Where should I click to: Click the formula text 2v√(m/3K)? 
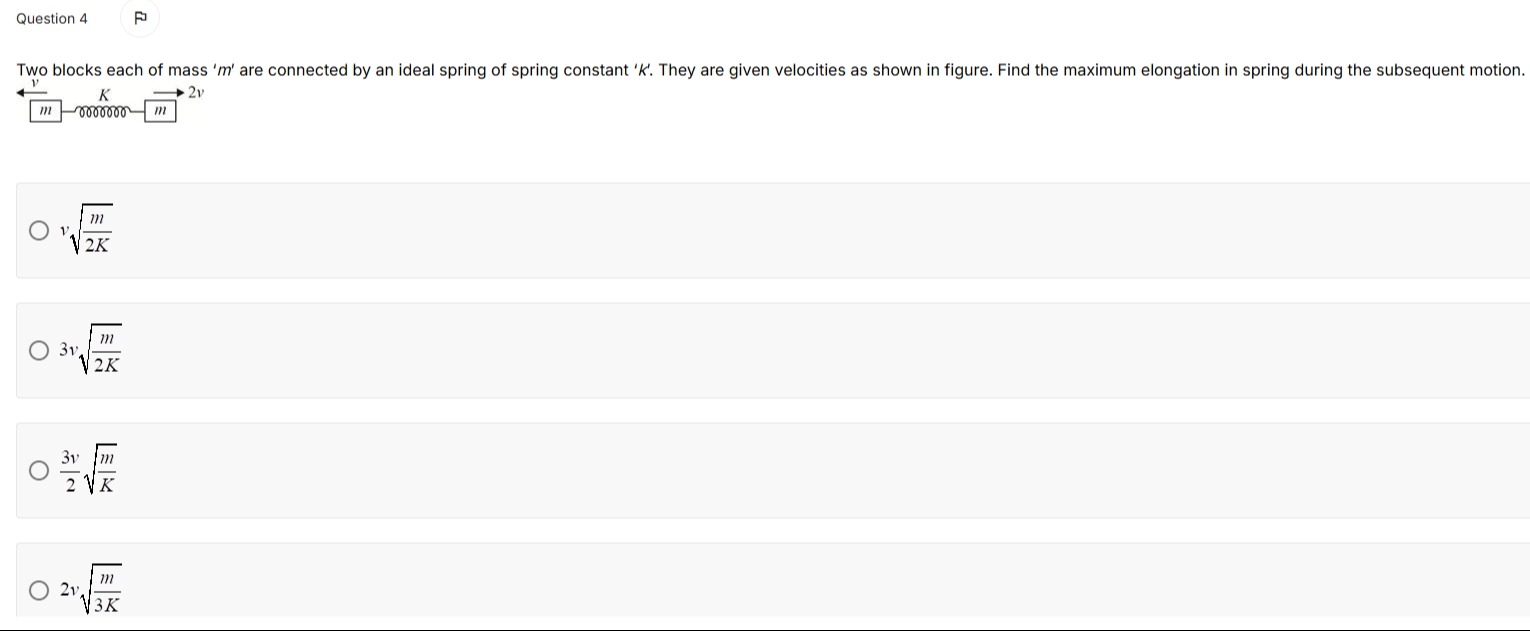click(90, 590)
